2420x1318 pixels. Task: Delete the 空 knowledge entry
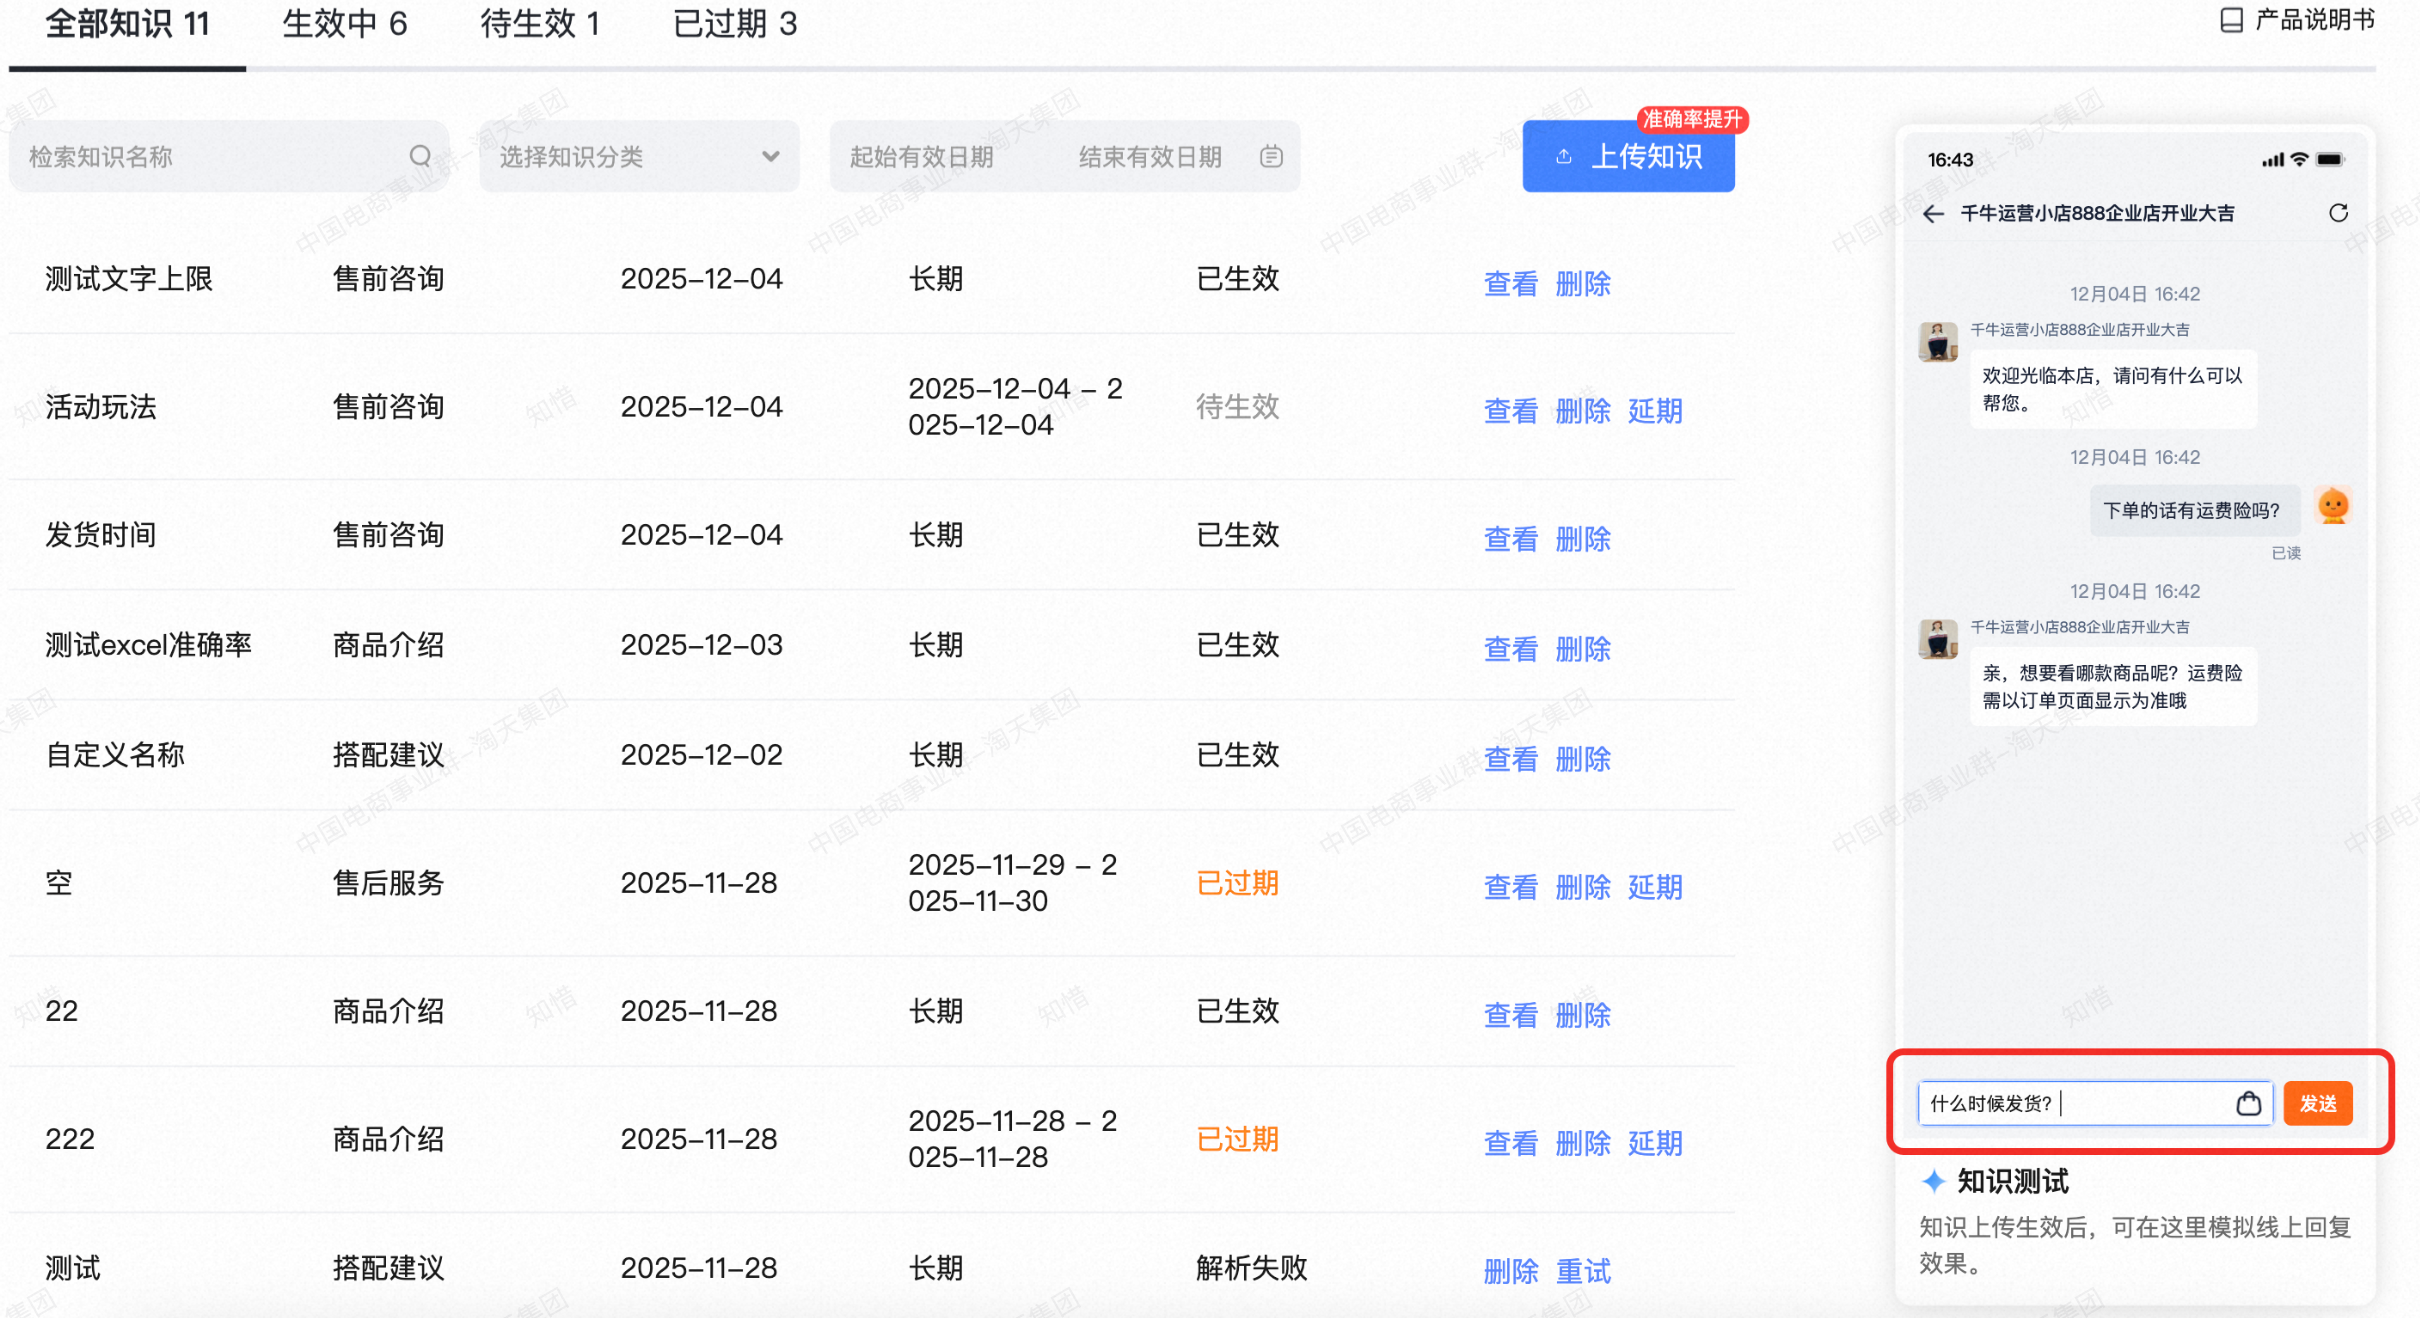click(1583, 886)
